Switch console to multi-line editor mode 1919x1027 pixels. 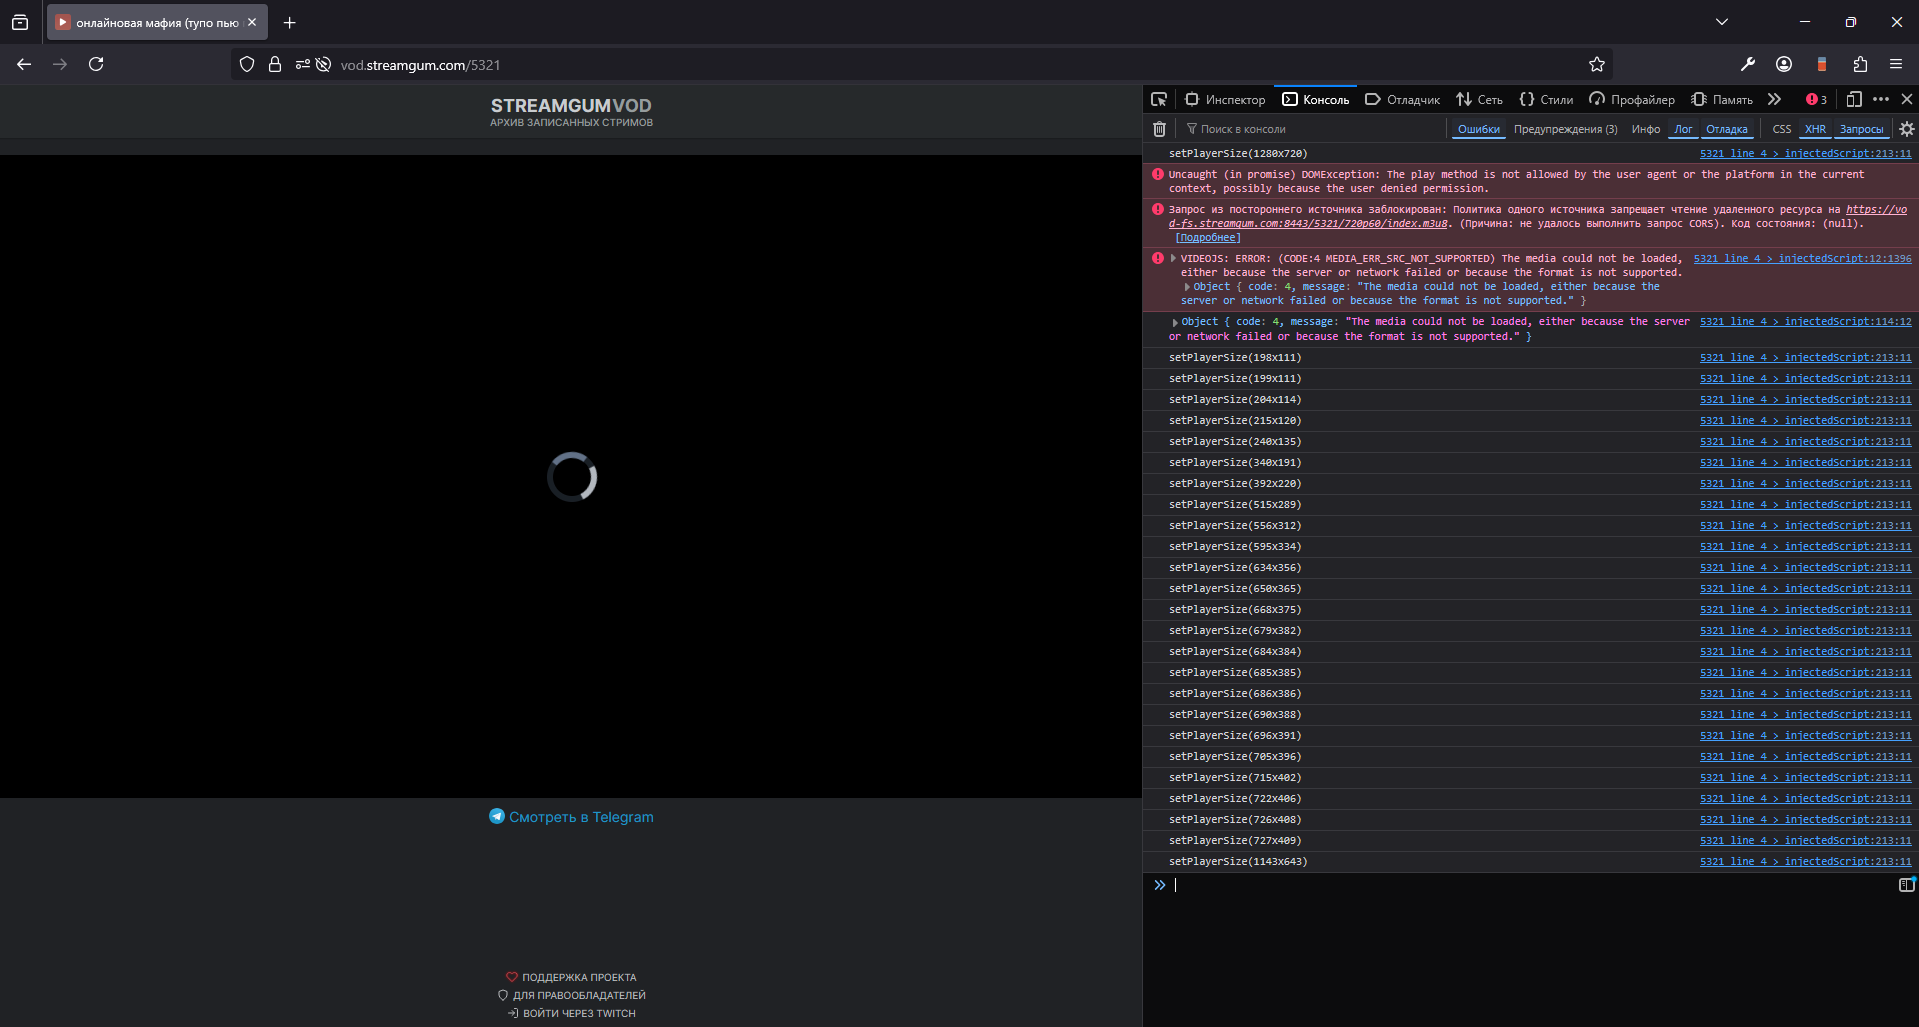click(x=1907, y=884)
